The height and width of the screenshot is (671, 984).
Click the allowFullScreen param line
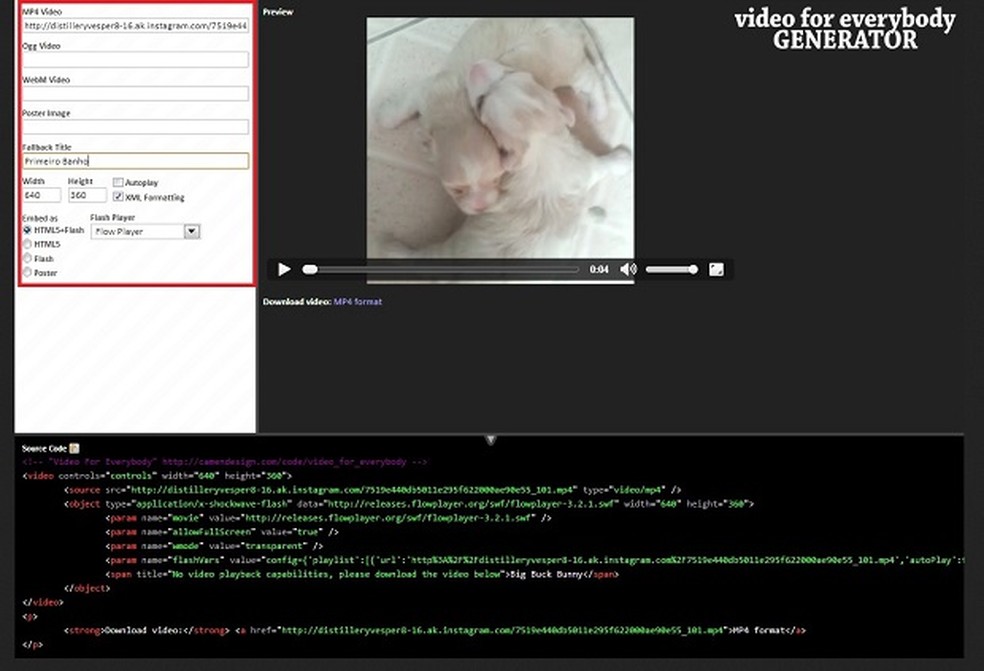coord(222,532)
